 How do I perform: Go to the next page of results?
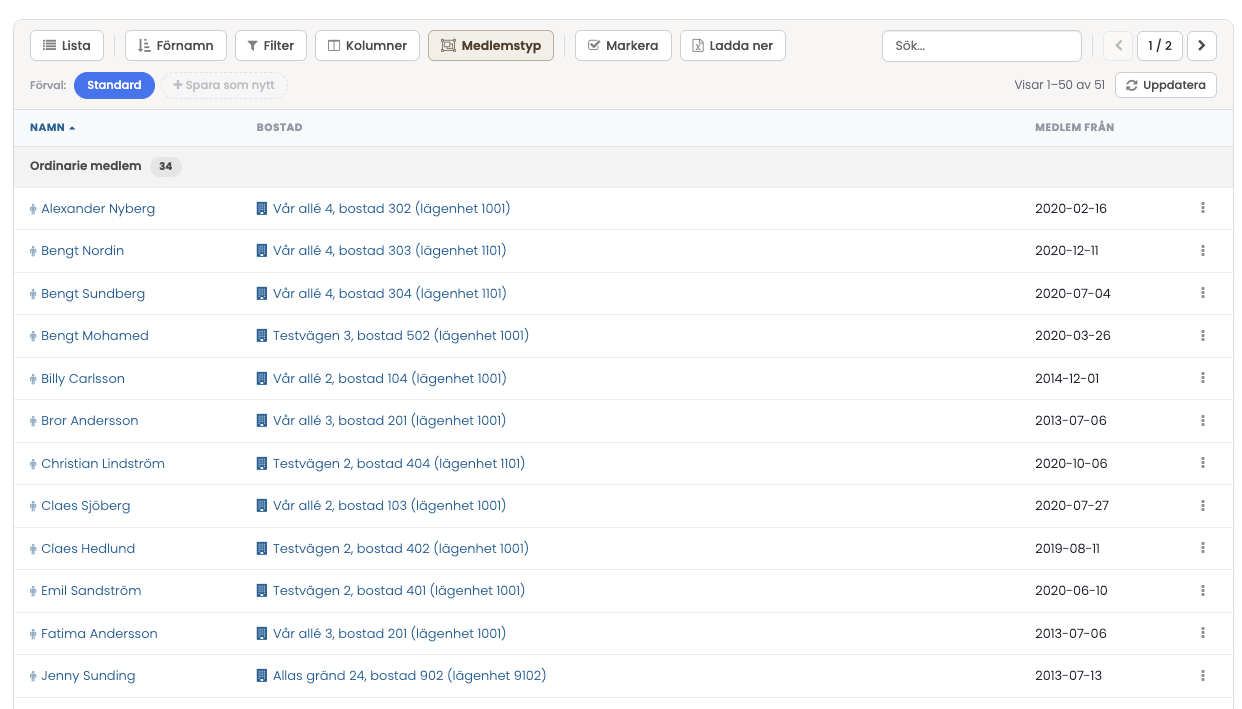[x=1201, y=46]
